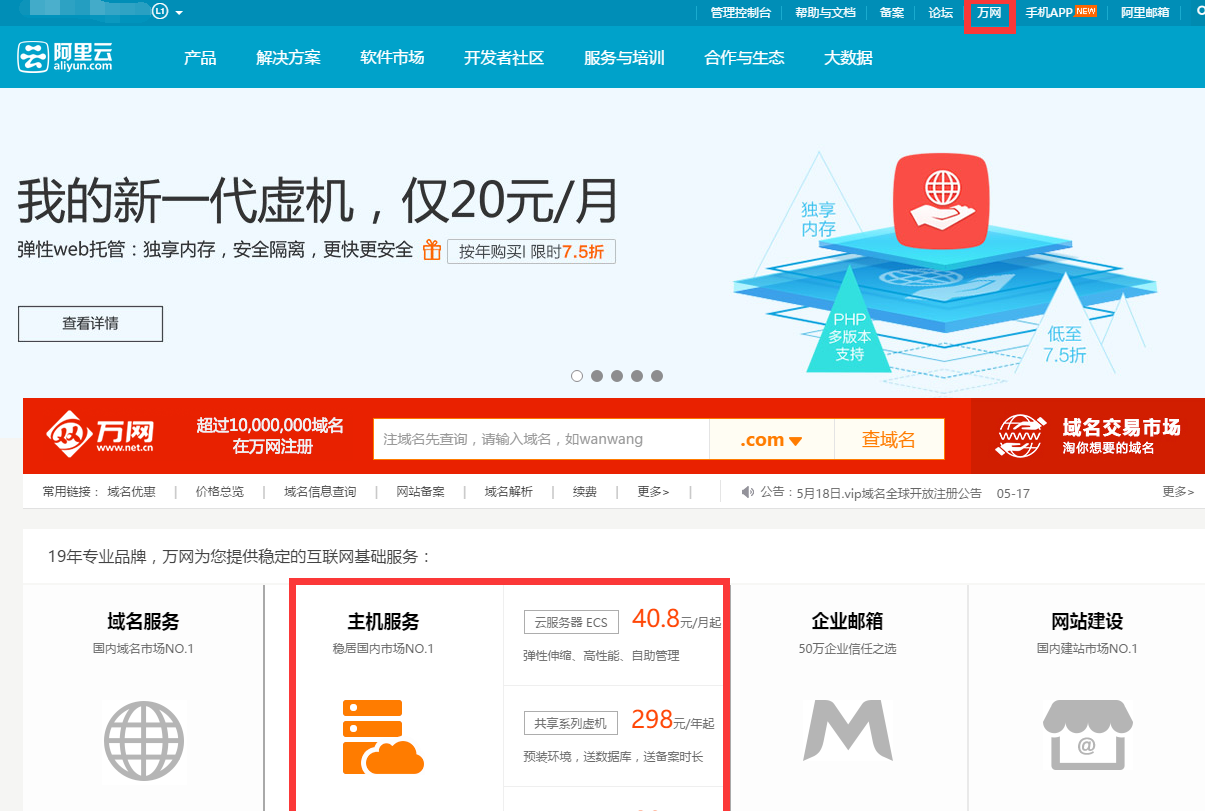The height and width of the screenshot is (811, 1205).
Task: Open the 网站建设 card title
Action: [1087, 621]
